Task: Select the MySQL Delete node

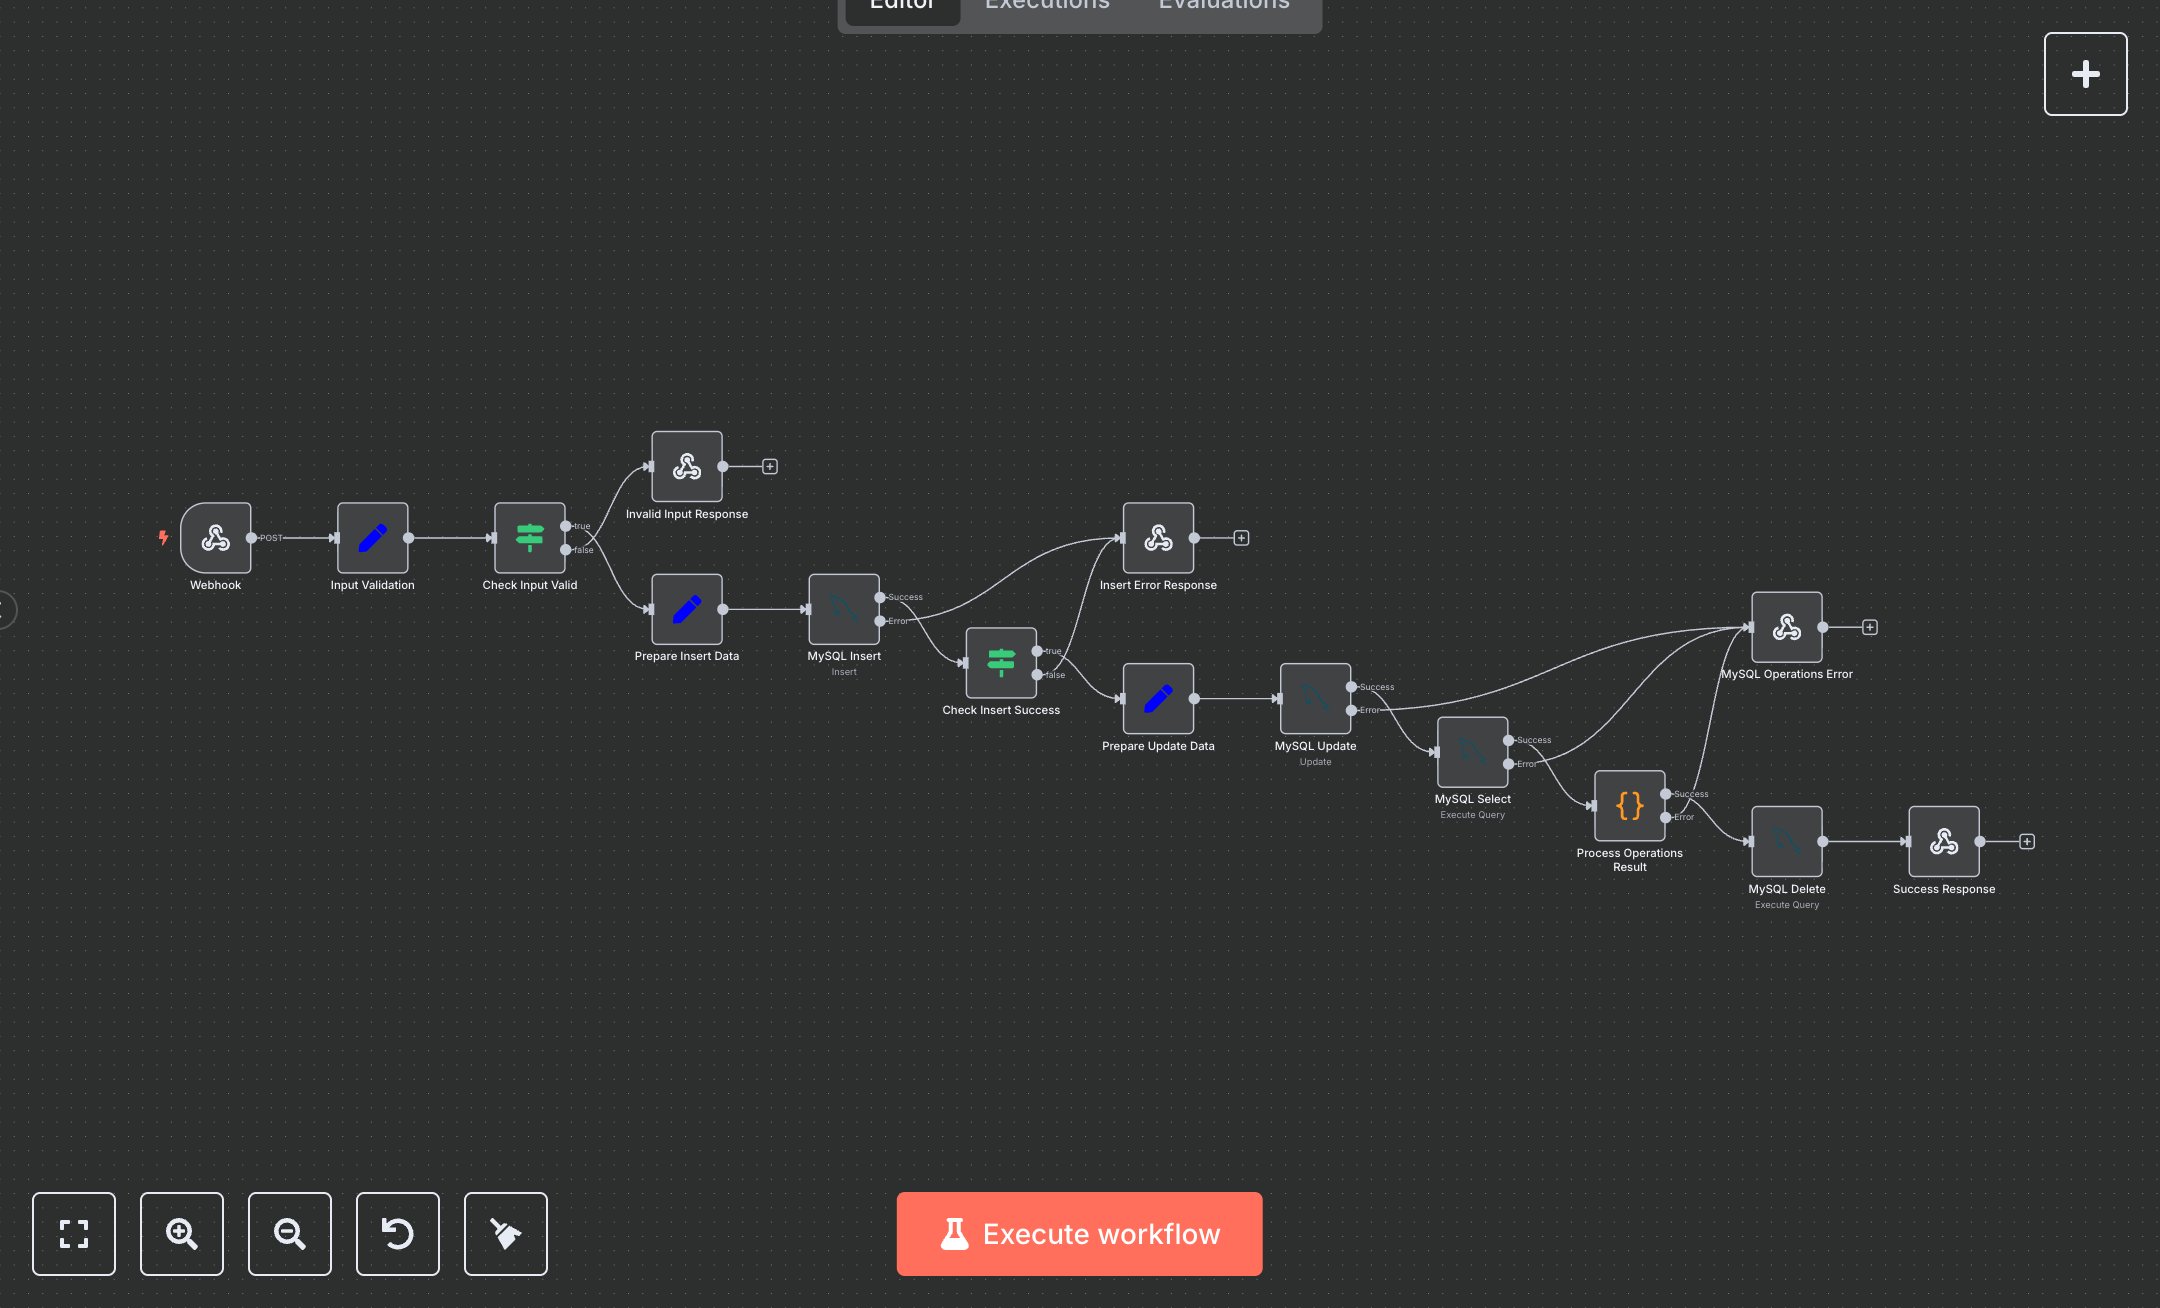Action: click(1786, 841)
